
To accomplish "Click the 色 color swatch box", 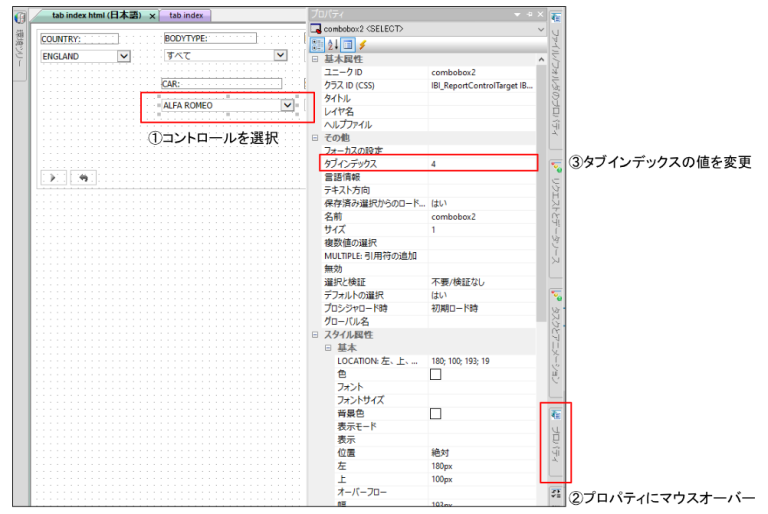I will 435,374.
